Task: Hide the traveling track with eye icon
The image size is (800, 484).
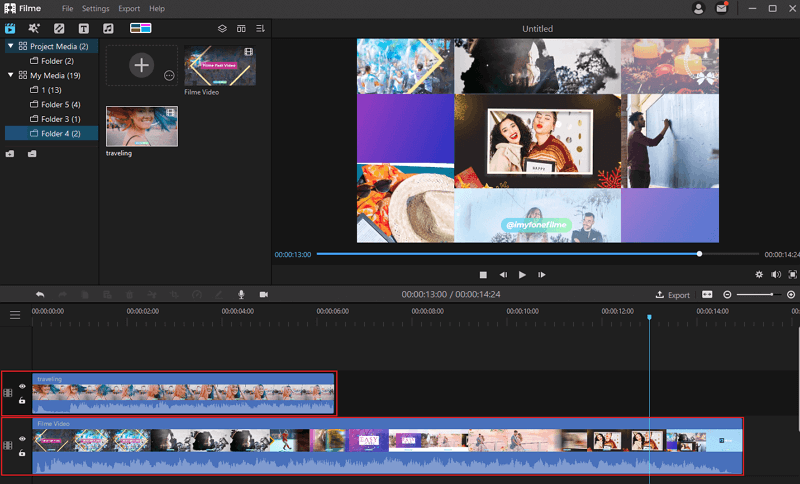Action: pos(22,386)
